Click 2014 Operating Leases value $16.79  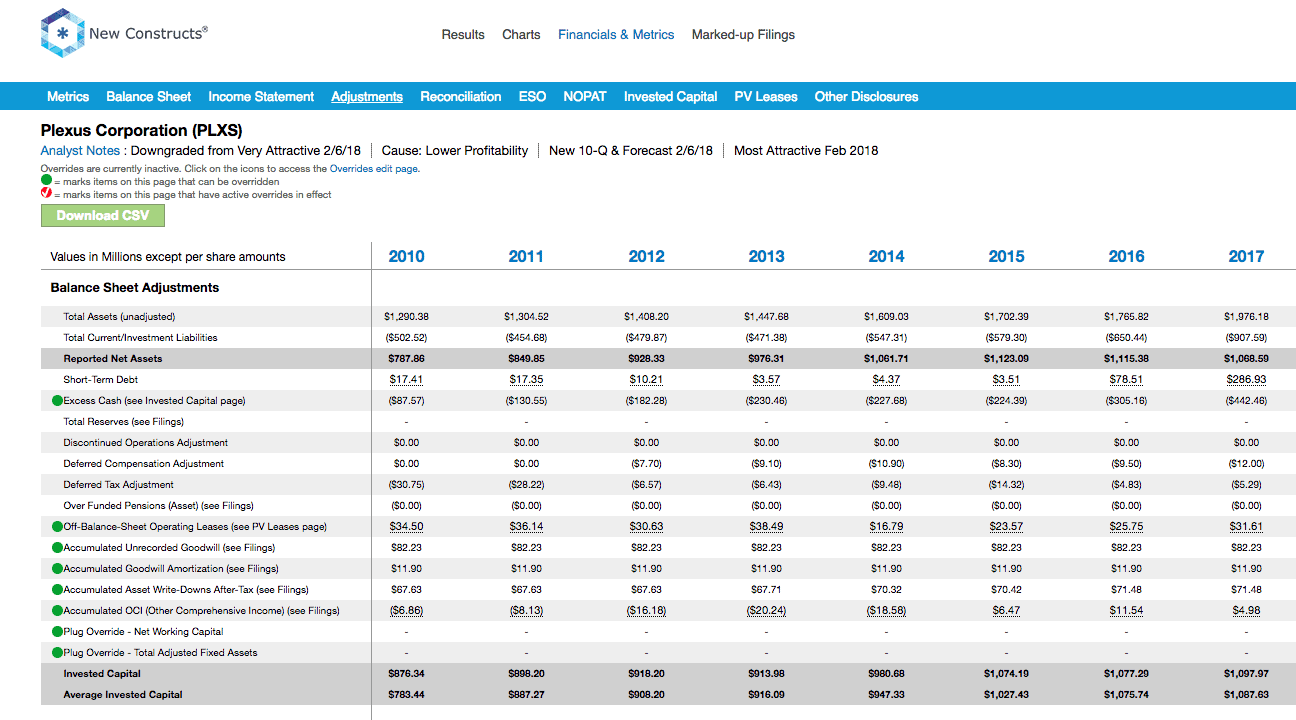pos(886,527)
